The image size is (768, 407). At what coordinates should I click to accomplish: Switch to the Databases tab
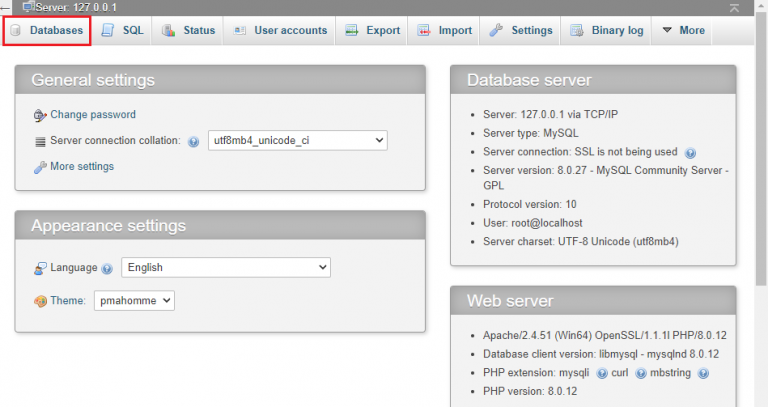(x=47, y=30)
